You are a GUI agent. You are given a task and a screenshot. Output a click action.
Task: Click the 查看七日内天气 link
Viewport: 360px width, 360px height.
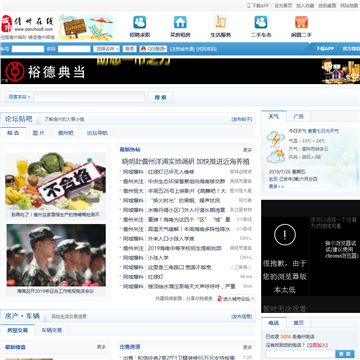[x=323, y=131]
